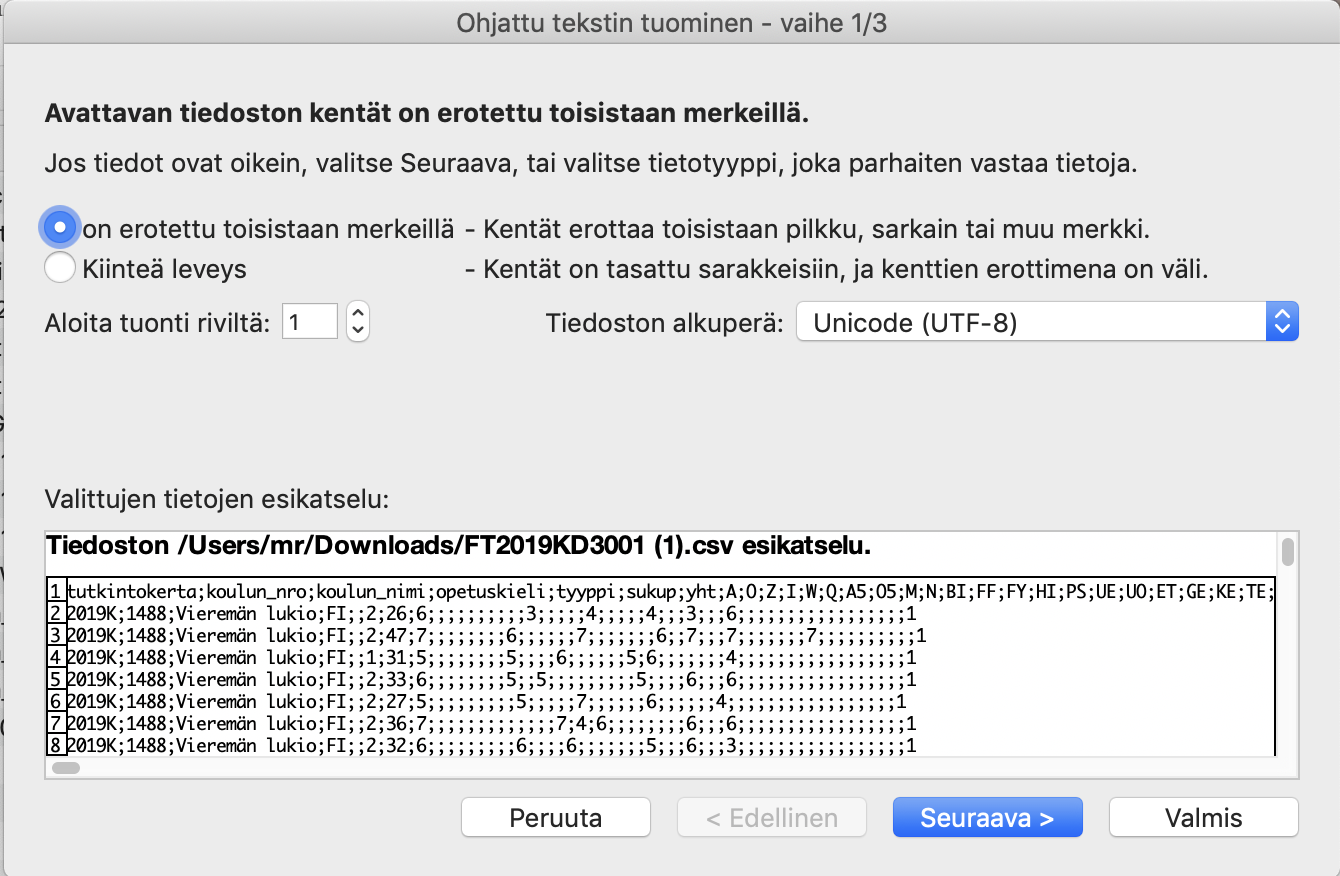
Task: Click row 7 in the data preview
Action: 490,723
